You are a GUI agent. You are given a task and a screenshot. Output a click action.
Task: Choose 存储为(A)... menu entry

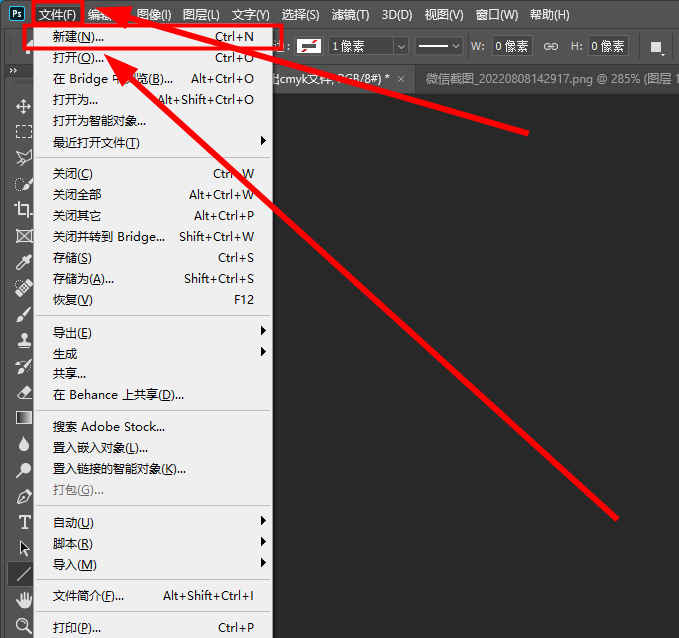pyautogui.click(x=152, y=279)
